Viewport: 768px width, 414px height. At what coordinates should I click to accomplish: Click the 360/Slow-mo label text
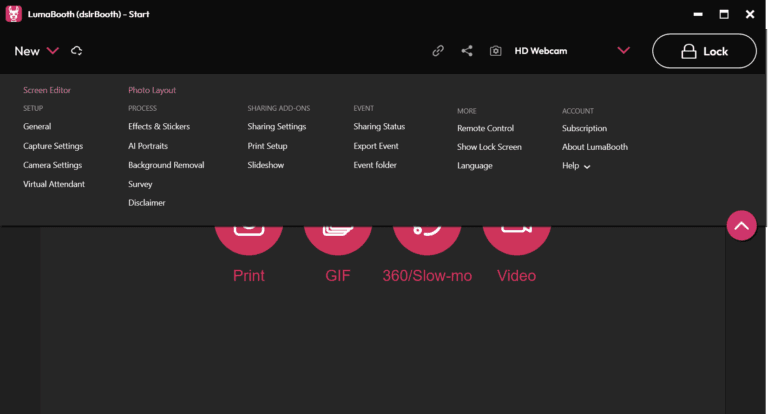(427, 276)
